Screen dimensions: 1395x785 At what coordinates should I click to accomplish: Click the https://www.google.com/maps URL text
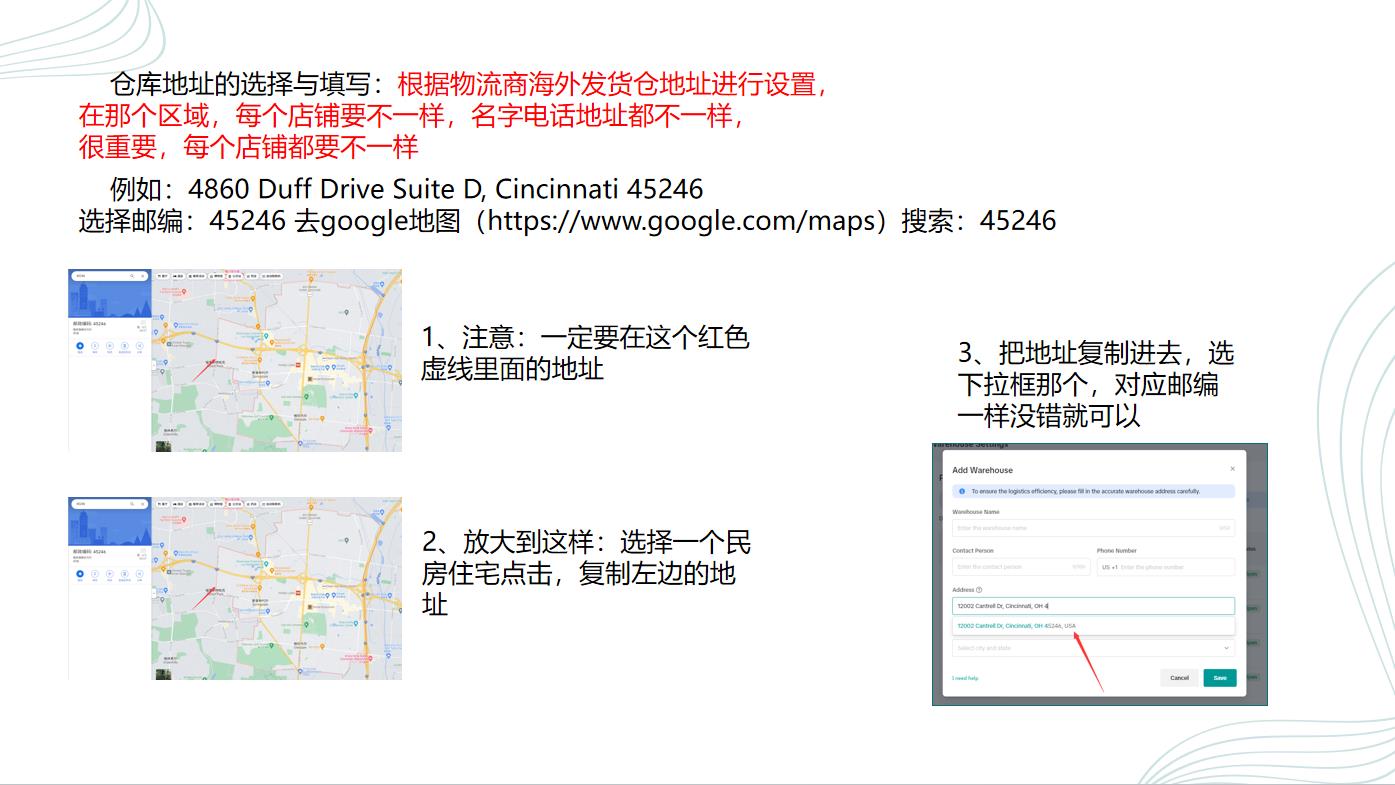[682, 220]
